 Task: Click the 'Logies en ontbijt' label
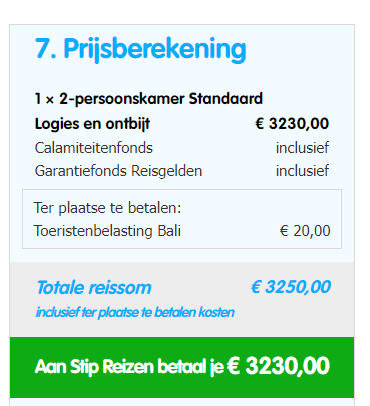coord(92,124)
